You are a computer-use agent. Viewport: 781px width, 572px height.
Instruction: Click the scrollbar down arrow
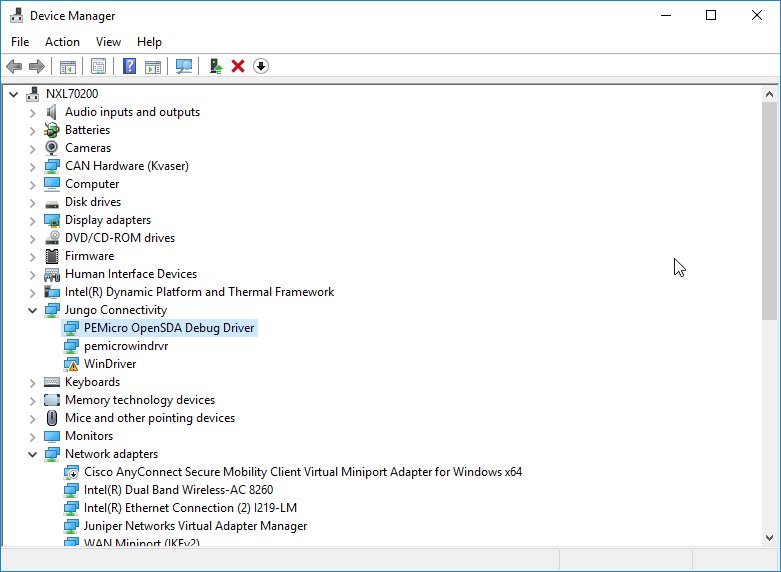770,538
